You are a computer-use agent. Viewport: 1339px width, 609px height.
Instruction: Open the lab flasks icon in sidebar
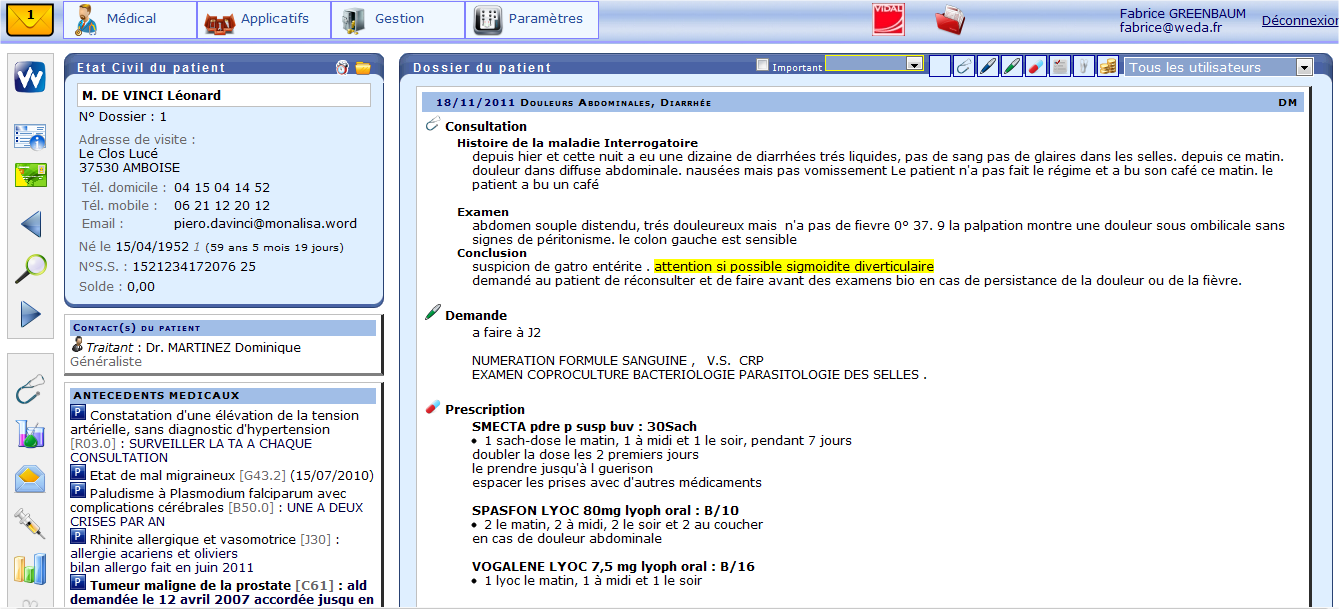[x=30, y=434]
